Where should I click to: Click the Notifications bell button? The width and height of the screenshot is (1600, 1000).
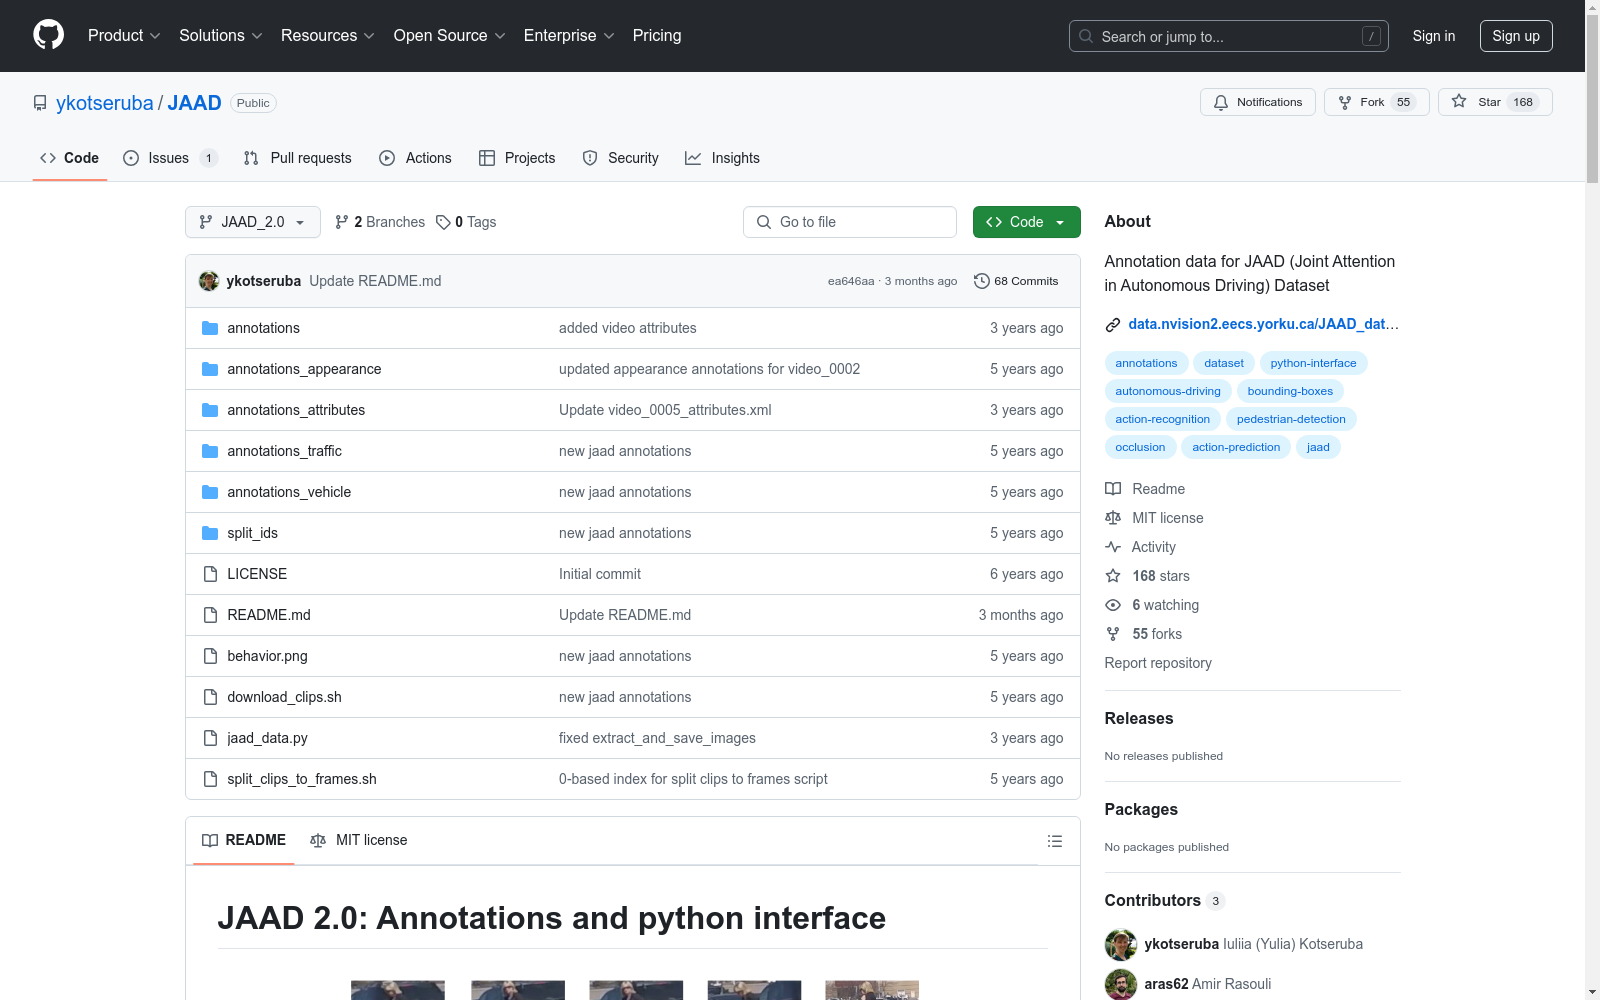(1257, 102)
